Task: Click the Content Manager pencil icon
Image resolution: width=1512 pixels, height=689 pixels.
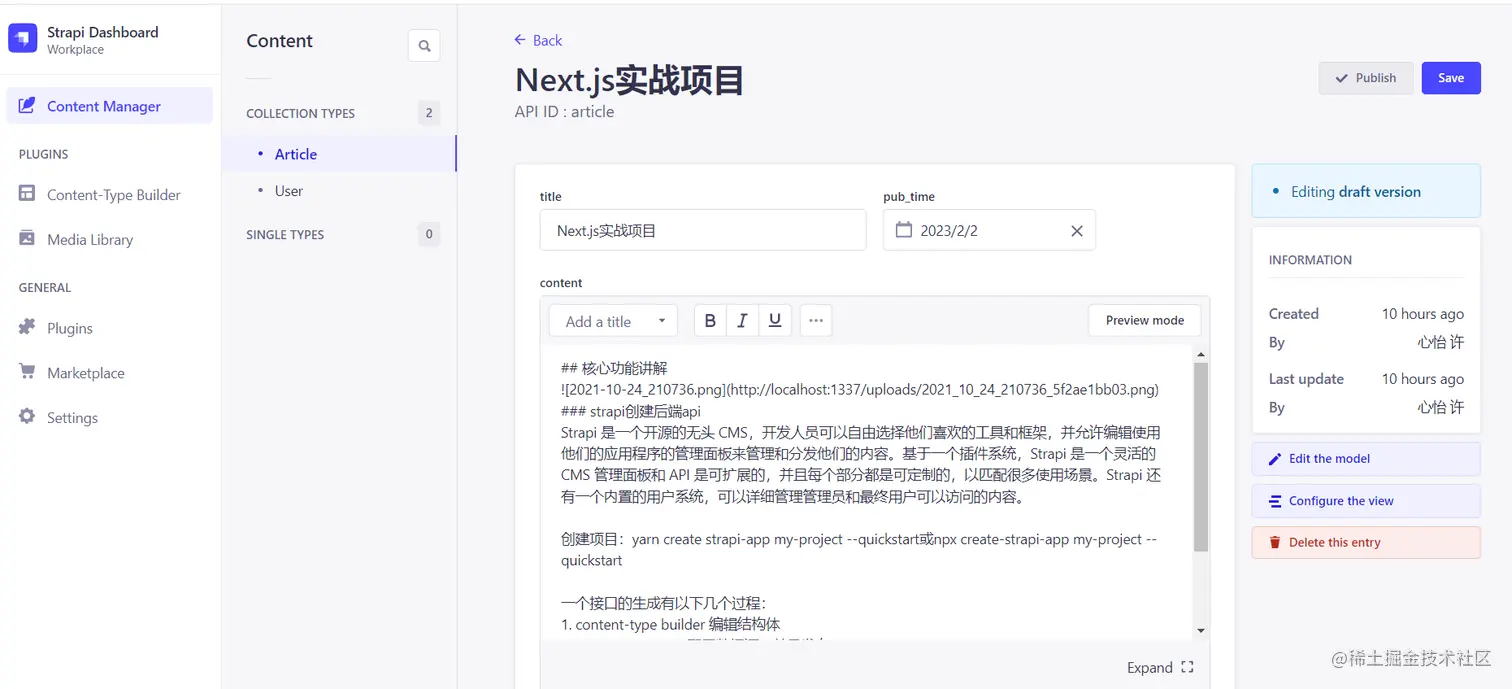Action: click(27, 105)
